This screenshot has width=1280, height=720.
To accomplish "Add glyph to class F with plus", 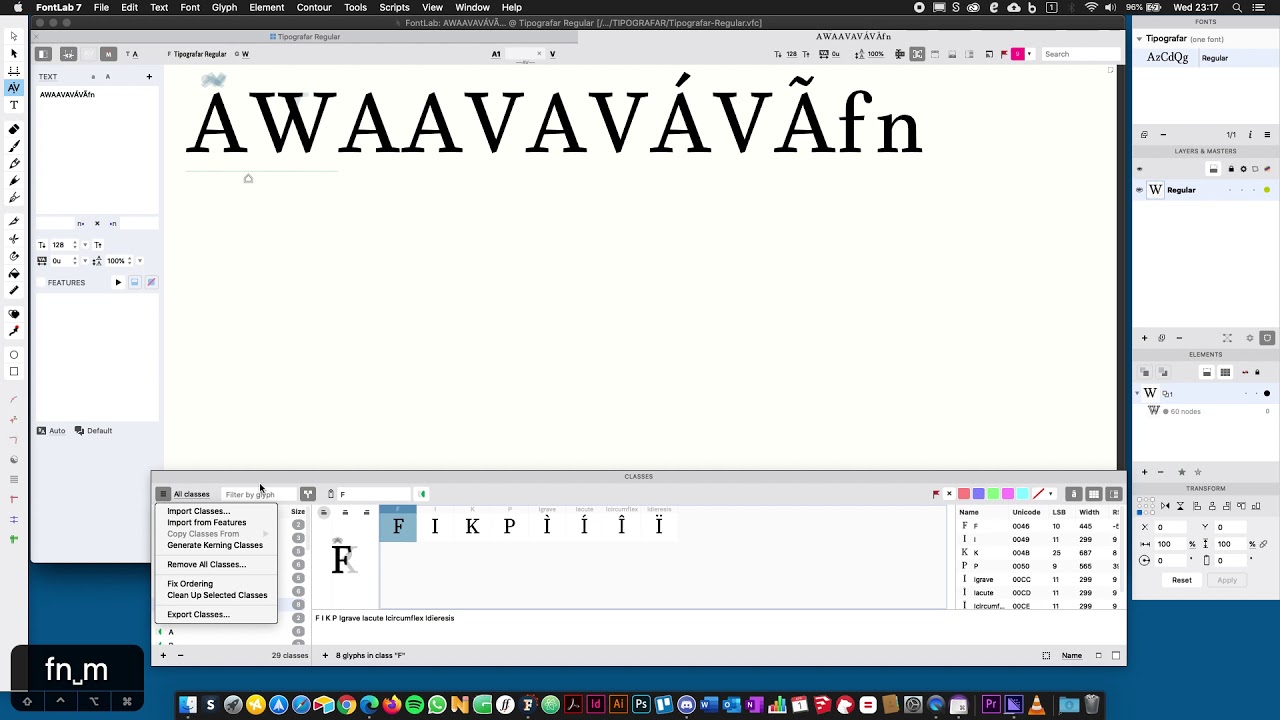I will (x=325, y=655).
